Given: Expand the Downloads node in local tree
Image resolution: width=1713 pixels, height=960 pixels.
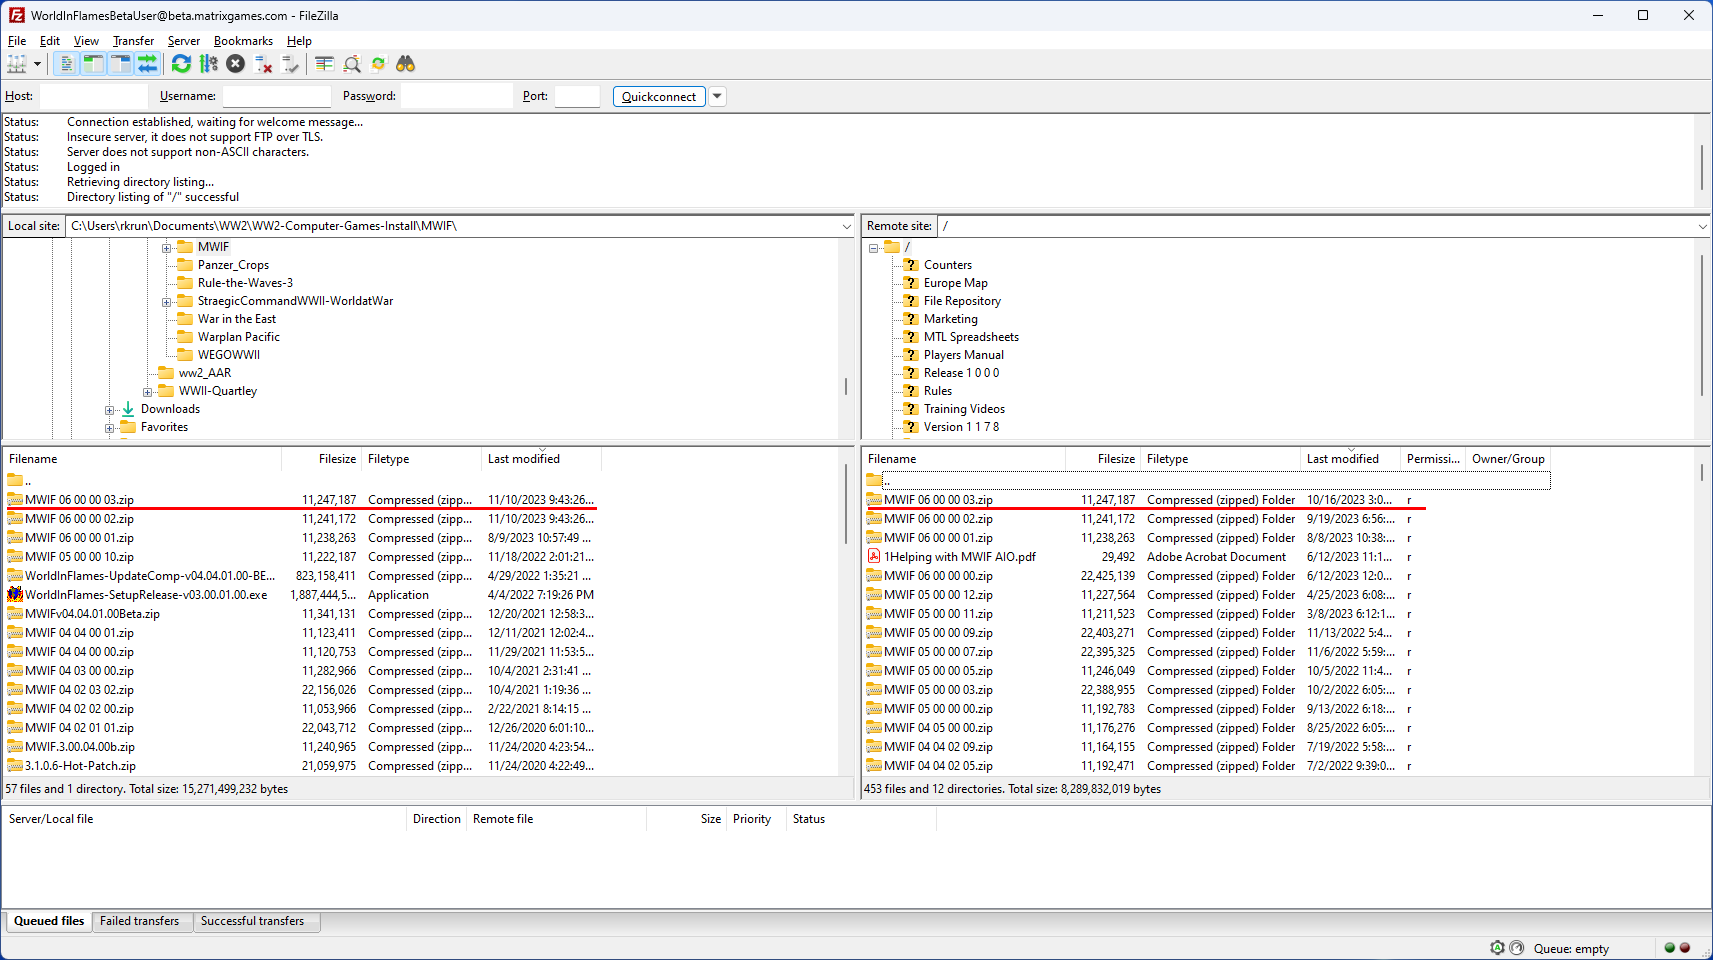Looking at the screenshot, I should tap(110, 410).
